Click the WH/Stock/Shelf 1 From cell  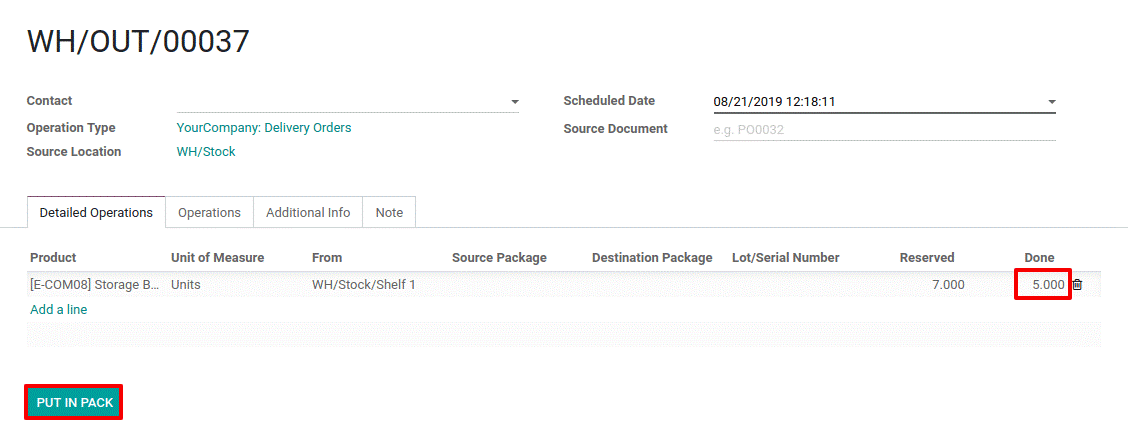click(364, 285)
